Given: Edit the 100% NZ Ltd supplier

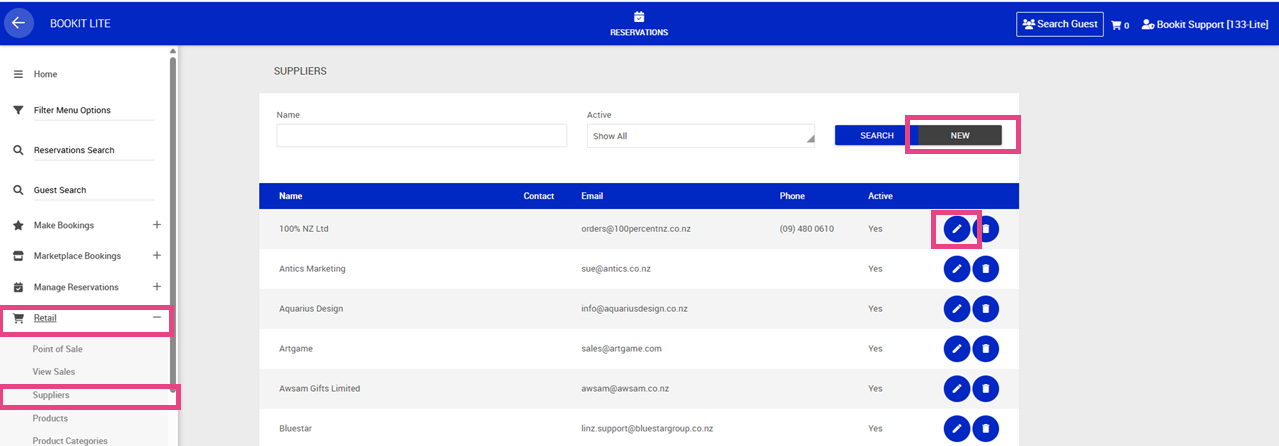Looking at the screenshot, I should click(957, 229).
